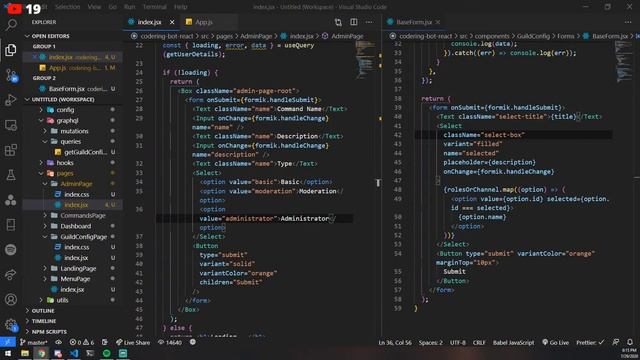Click the feedback icon in status bar

pyautogui.click(x=616, y=342)
